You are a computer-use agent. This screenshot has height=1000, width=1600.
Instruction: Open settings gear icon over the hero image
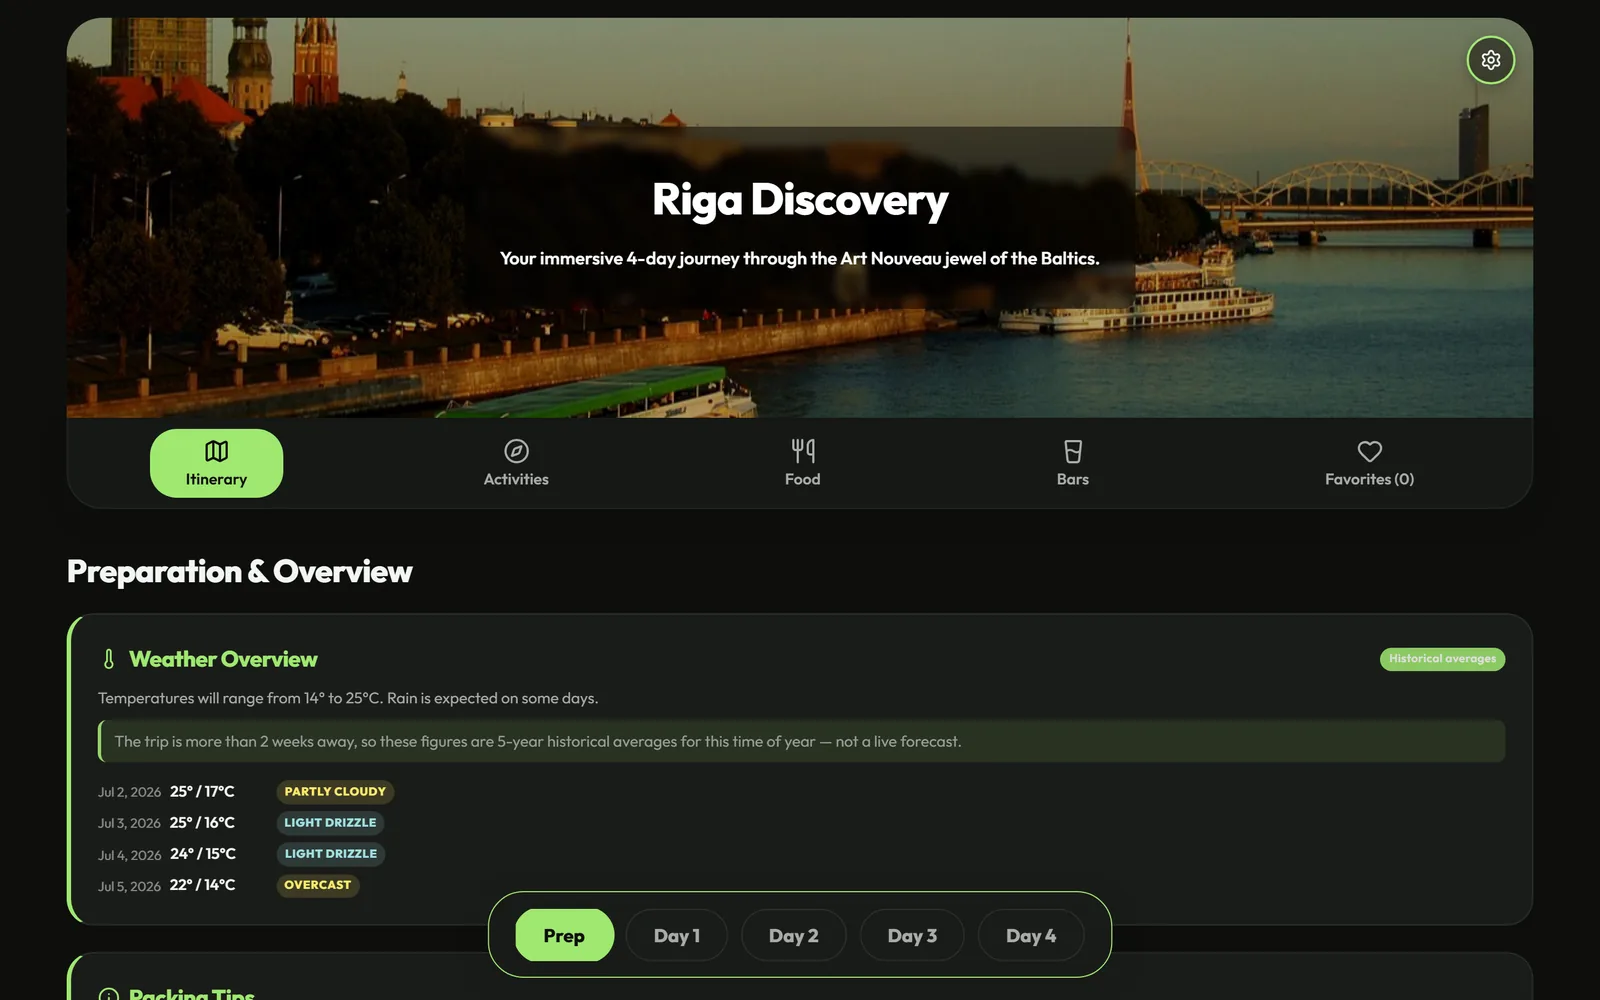[1490, 60]
